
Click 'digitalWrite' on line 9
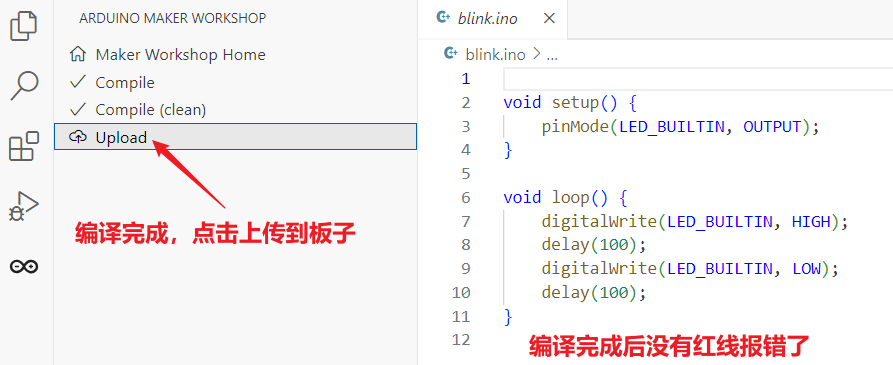(600, 269)
